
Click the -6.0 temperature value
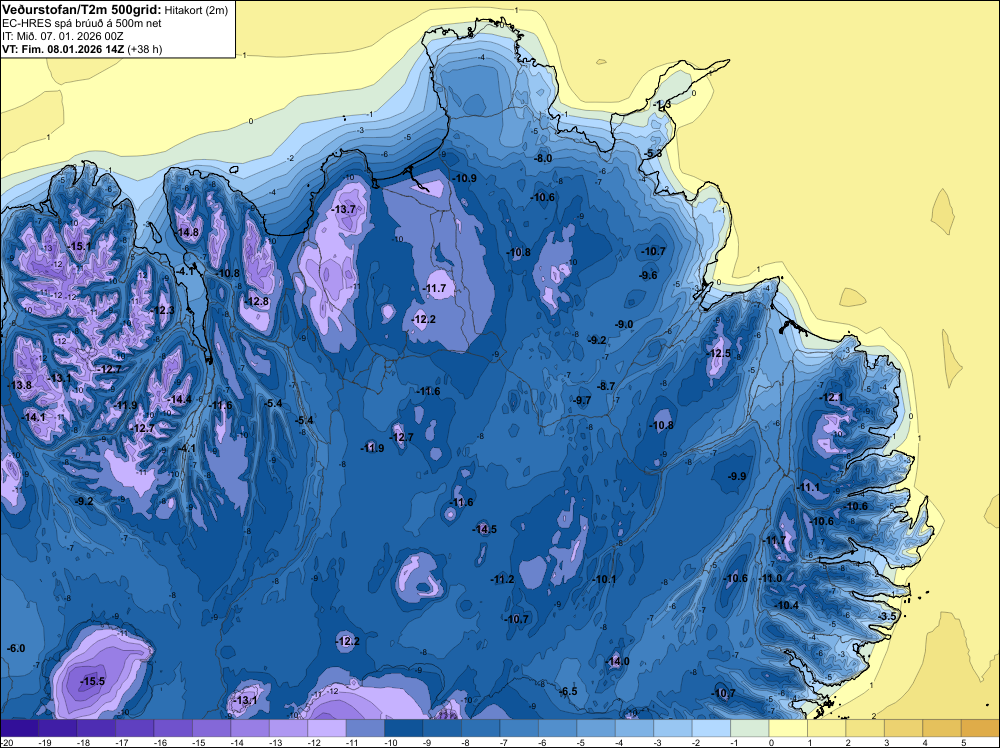[x=16, y=649]
